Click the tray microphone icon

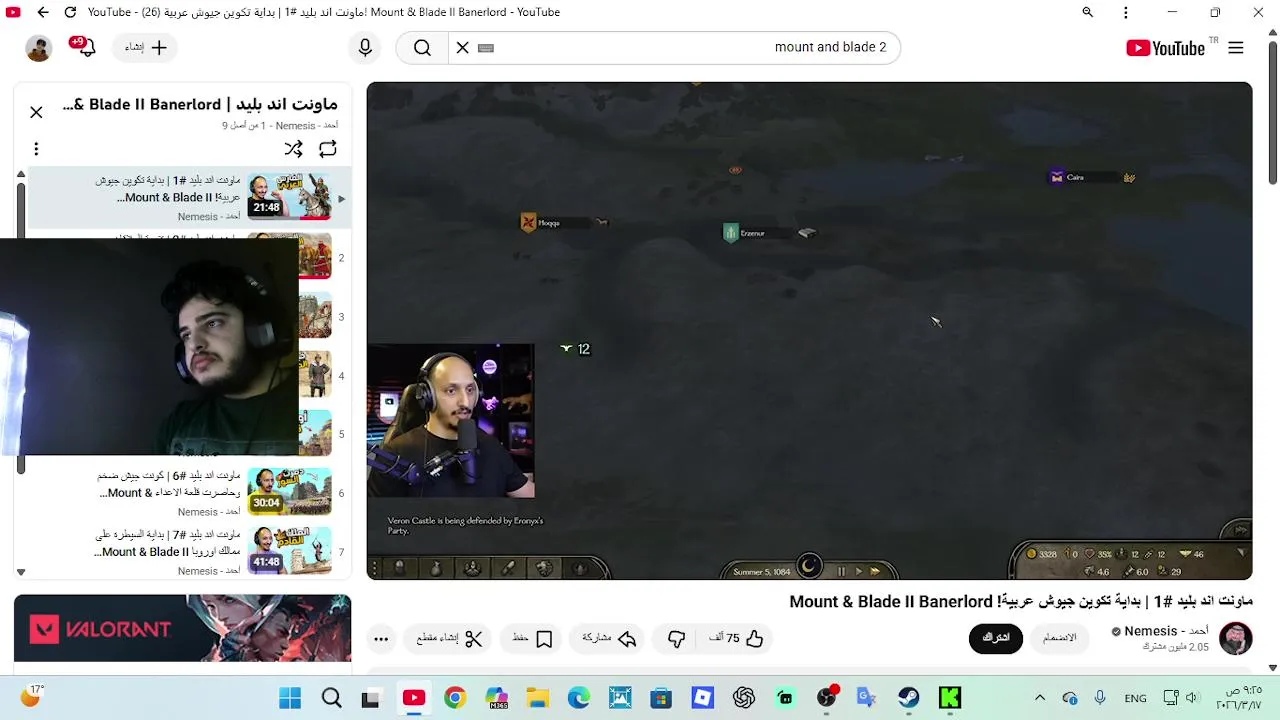pyautogui.click(x=1100, y=698)
